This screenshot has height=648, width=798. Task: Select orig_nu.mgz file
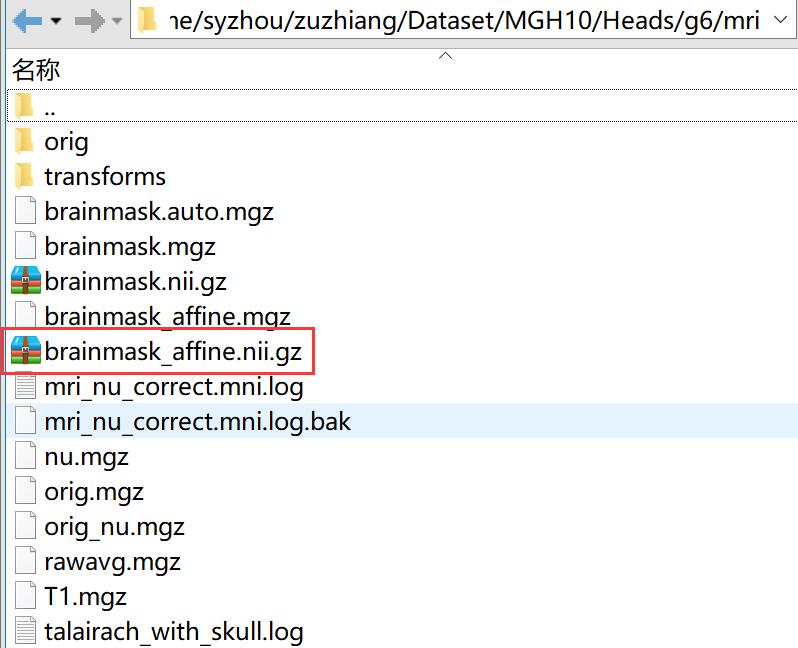(x=115, y=527)
